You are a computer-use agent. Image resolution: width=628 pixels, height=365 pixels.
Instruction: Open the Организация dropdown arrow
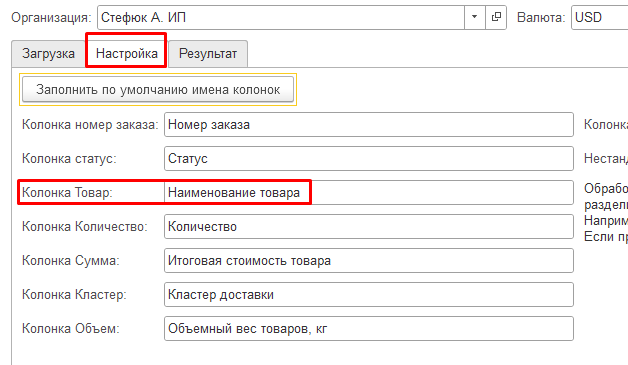click(x=475, y=17)
